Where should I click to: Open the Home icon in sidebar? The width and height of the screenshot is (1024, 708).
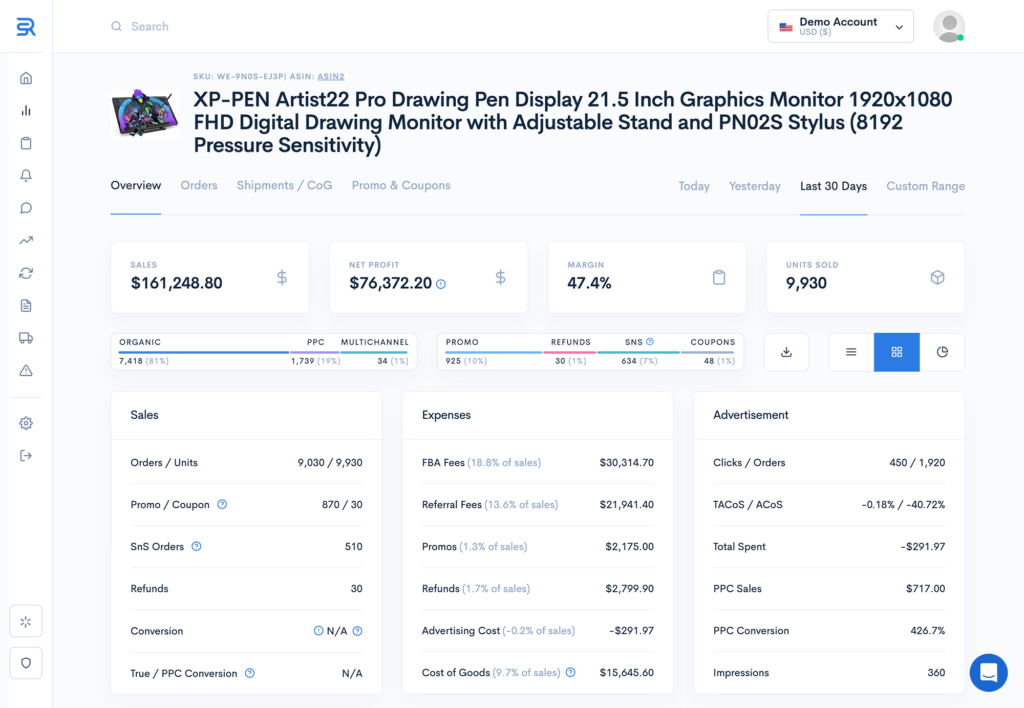pyautogui.click(x=26, y=78)
